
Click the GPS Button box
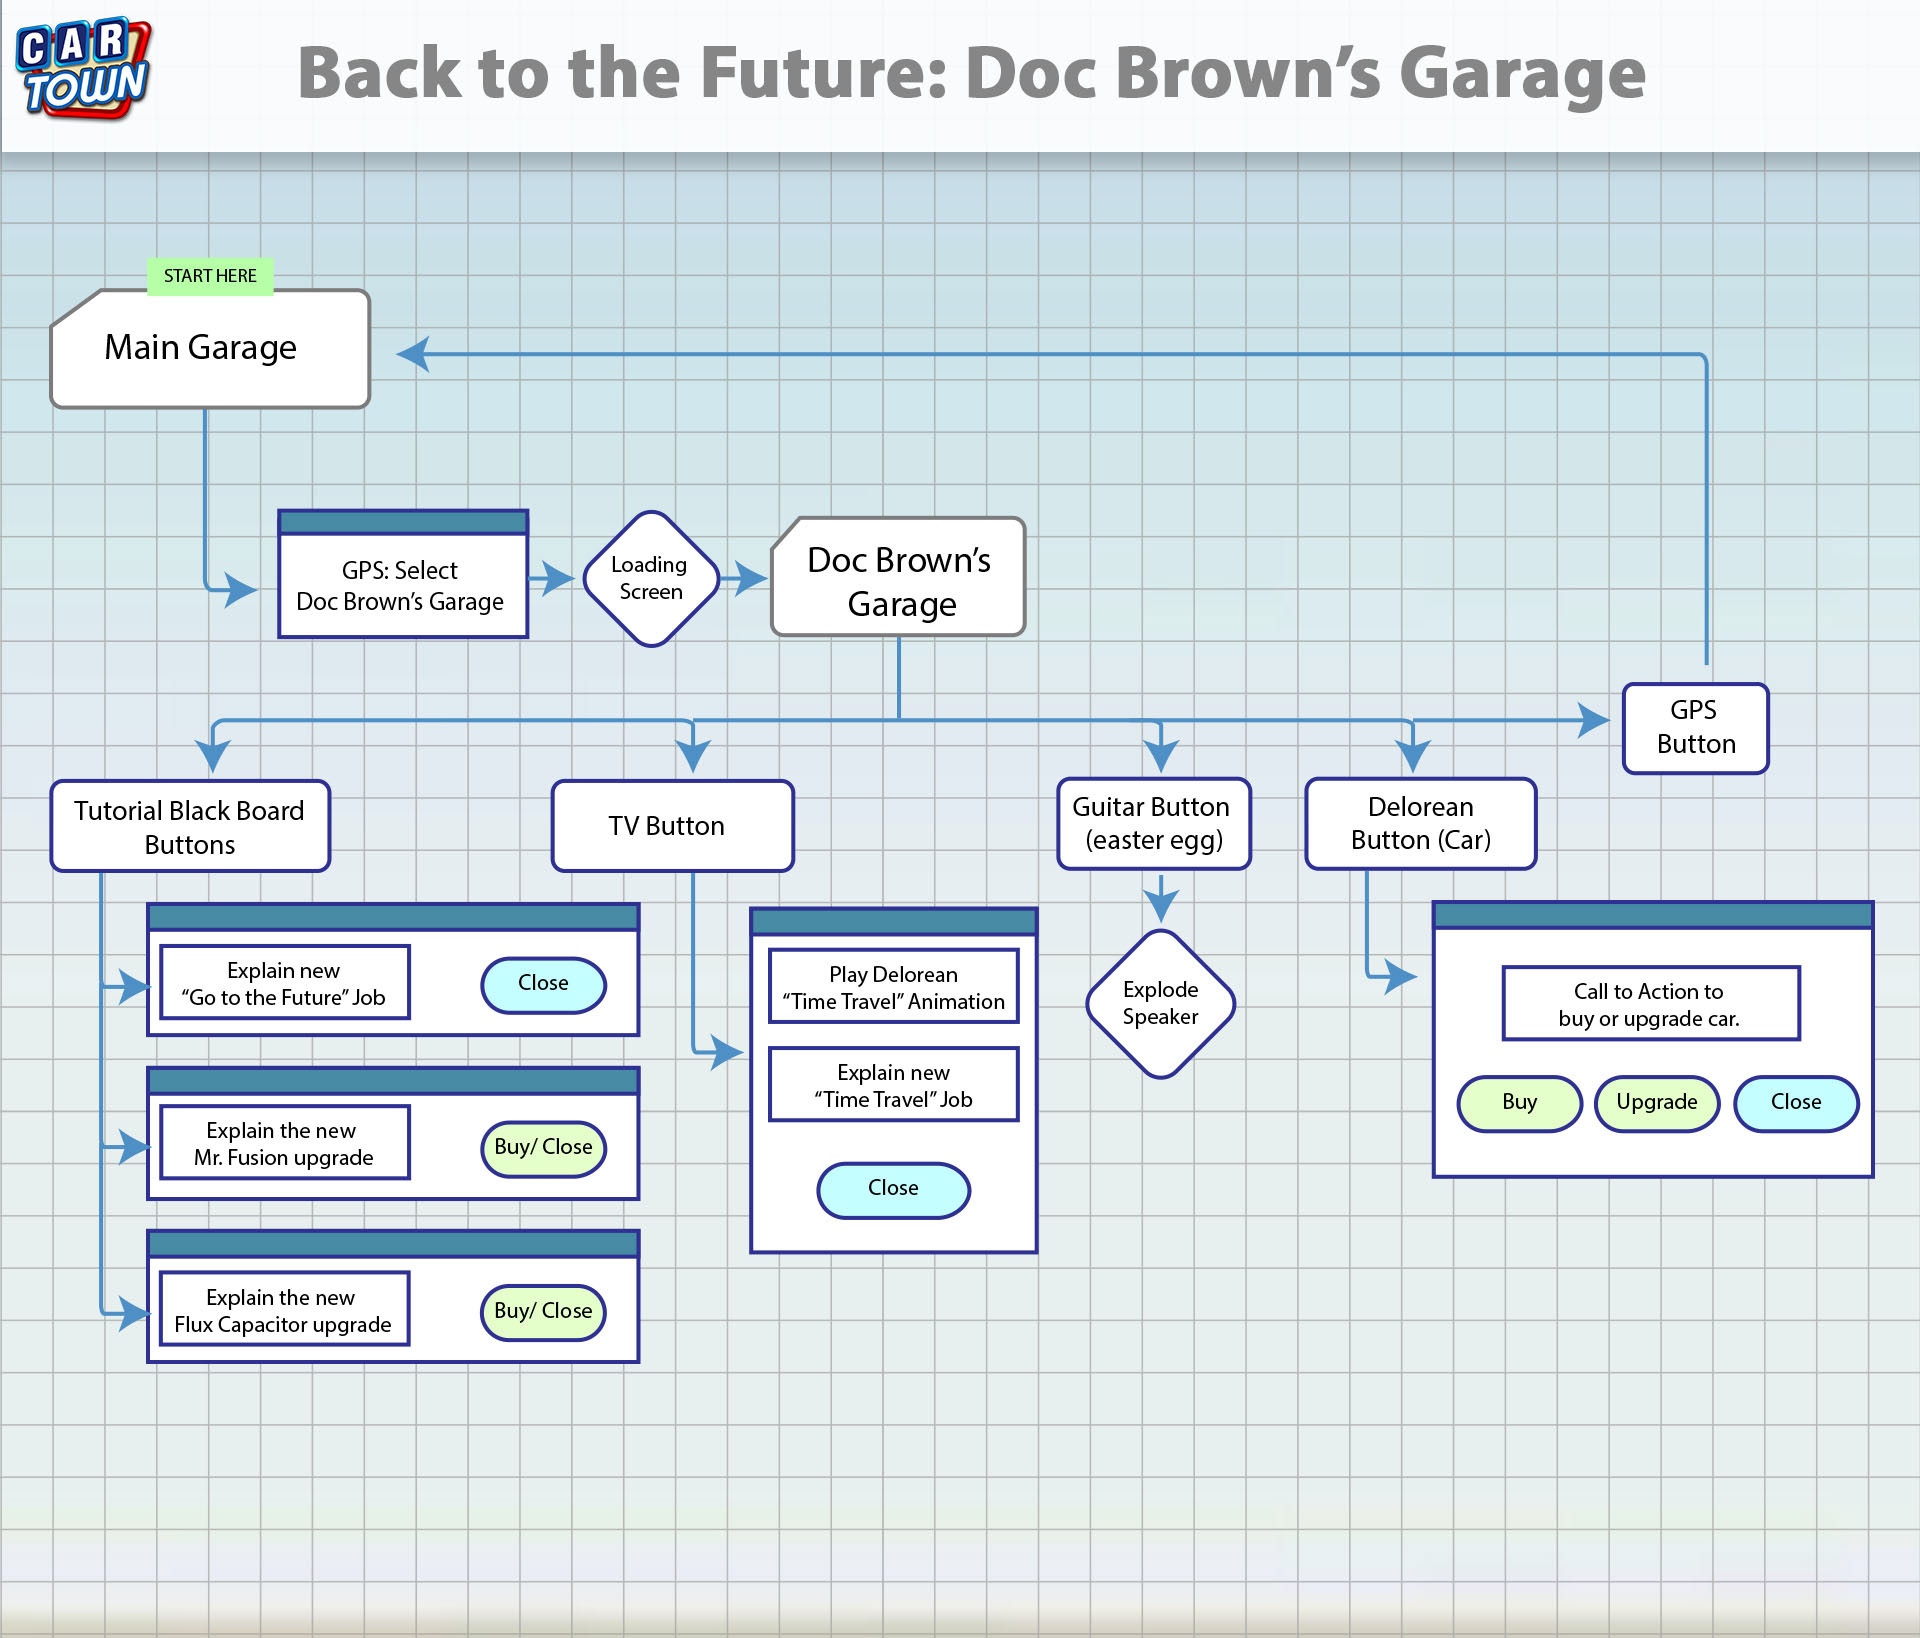(1695, 727)
